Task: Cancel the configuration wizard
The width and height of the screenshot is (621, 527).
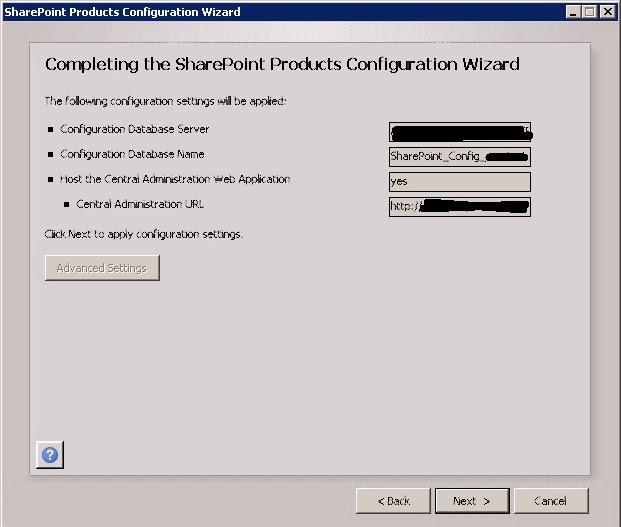Action: [x=551, y=501]
